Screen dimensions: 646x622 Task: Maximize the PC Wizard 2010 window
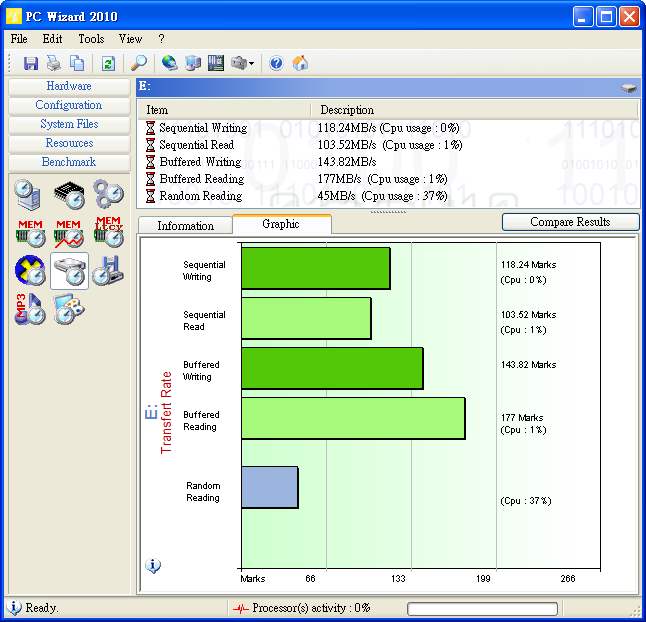[606, 17]
